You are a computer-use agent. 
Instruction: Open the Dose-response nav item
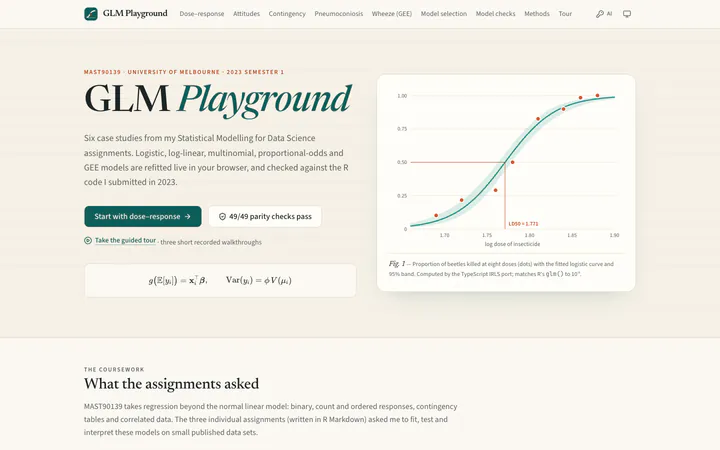pyautogui.click(x=202, y=14)
